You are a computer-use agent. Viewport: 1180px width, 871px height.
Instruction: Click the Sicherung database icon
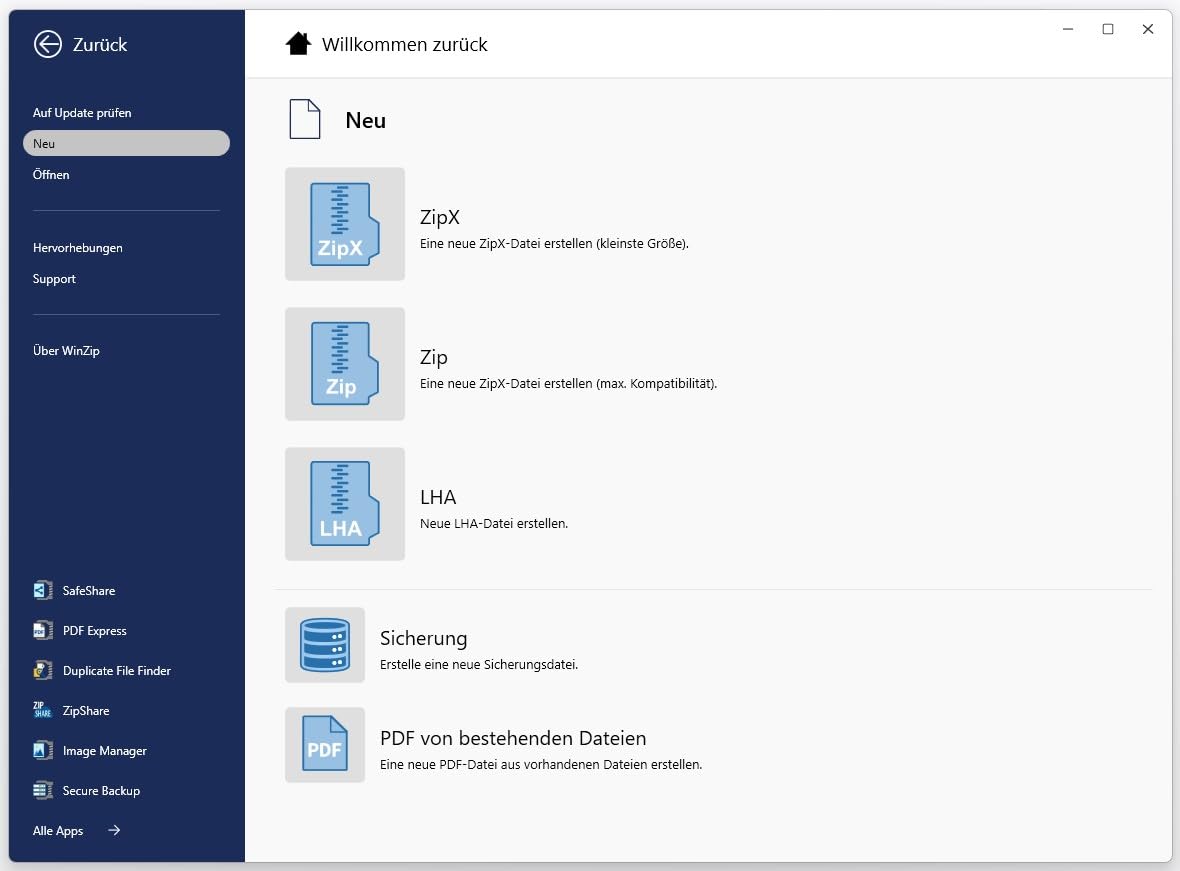(325, 645)
